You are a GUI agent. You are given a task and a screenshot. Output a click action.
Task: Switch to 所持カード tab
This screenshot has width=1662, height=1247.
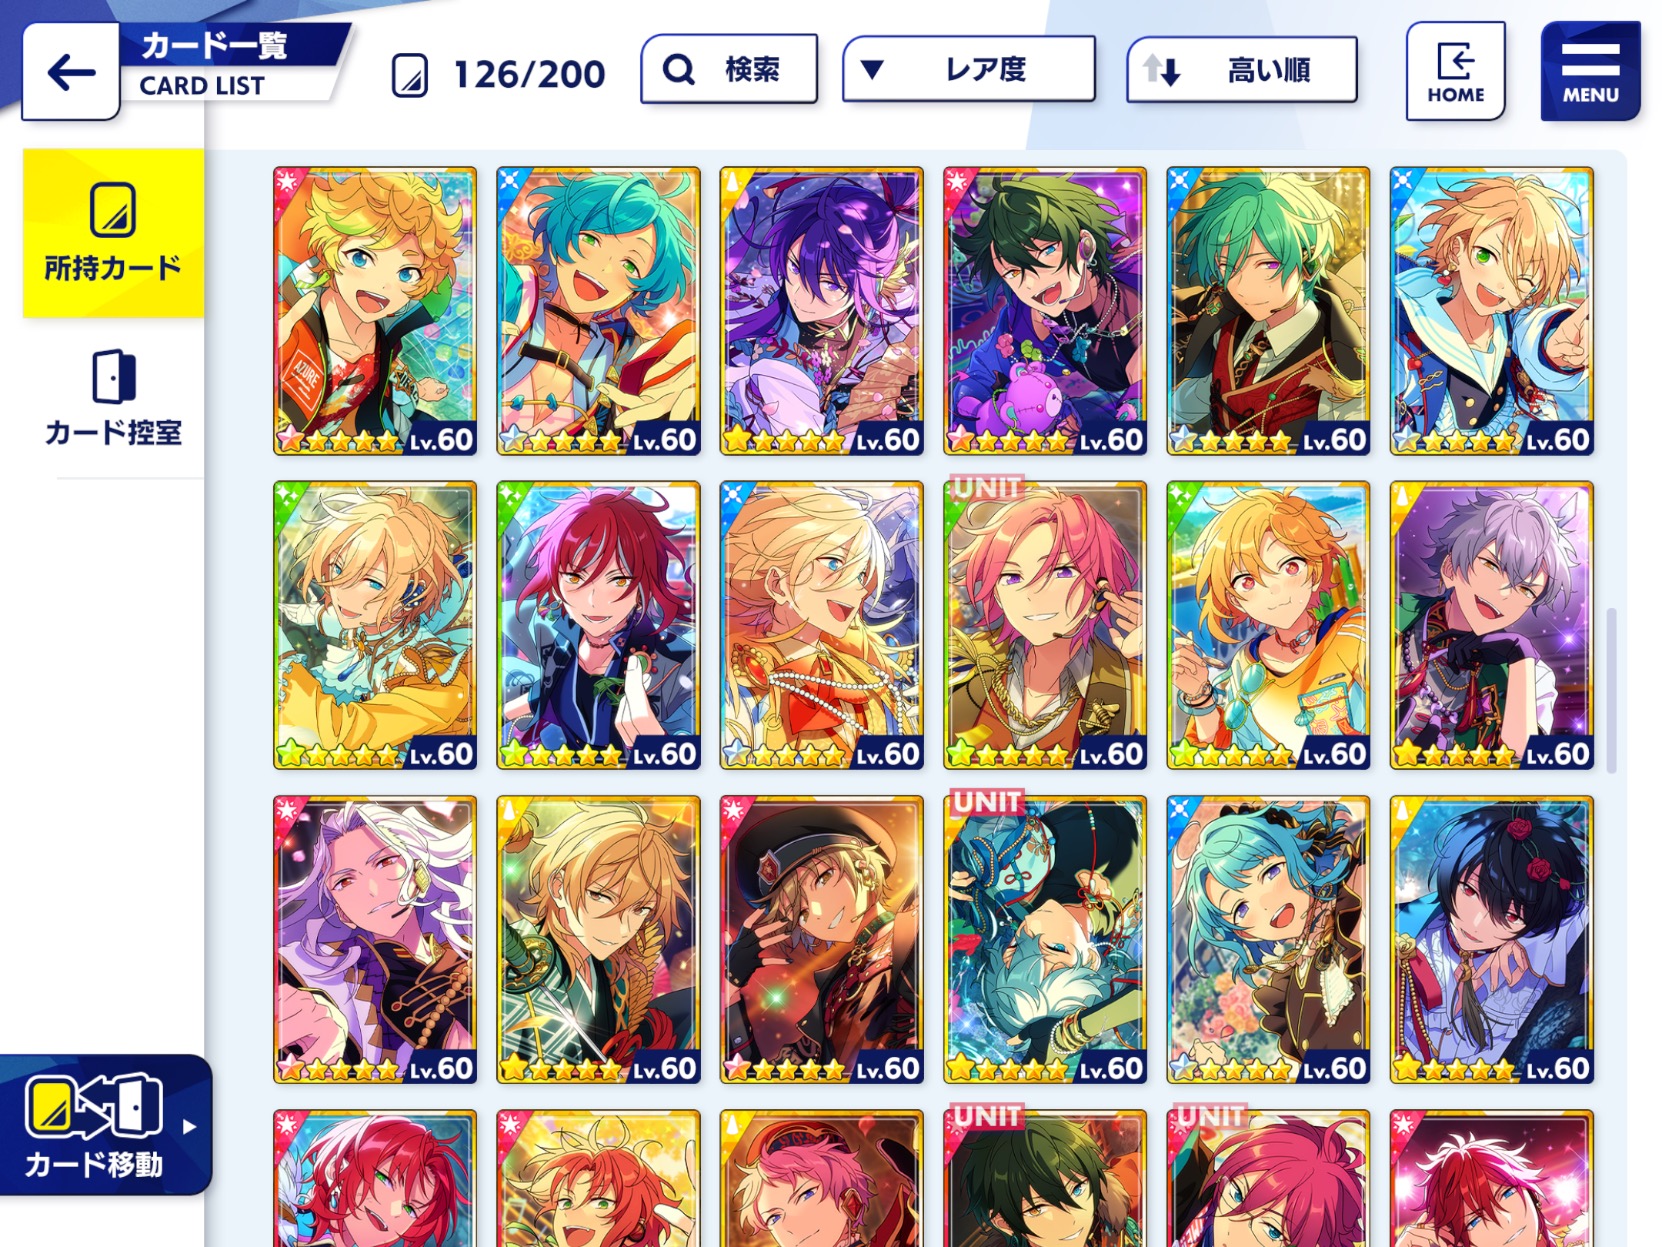coord(113,233)
